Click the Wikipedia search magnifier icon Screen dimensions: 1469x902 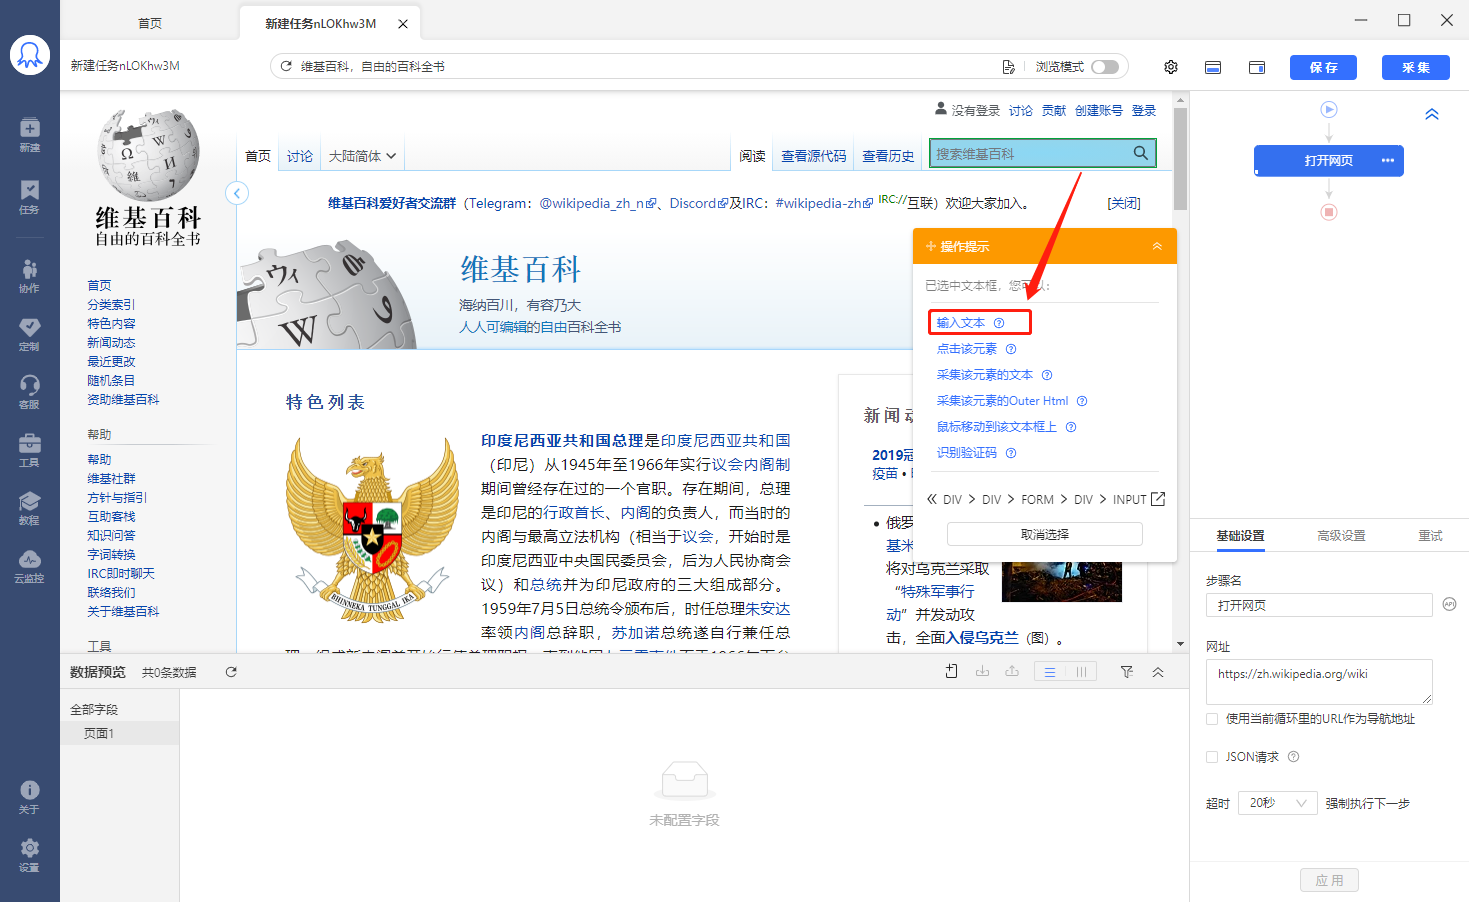click(x=1140, y=153)
